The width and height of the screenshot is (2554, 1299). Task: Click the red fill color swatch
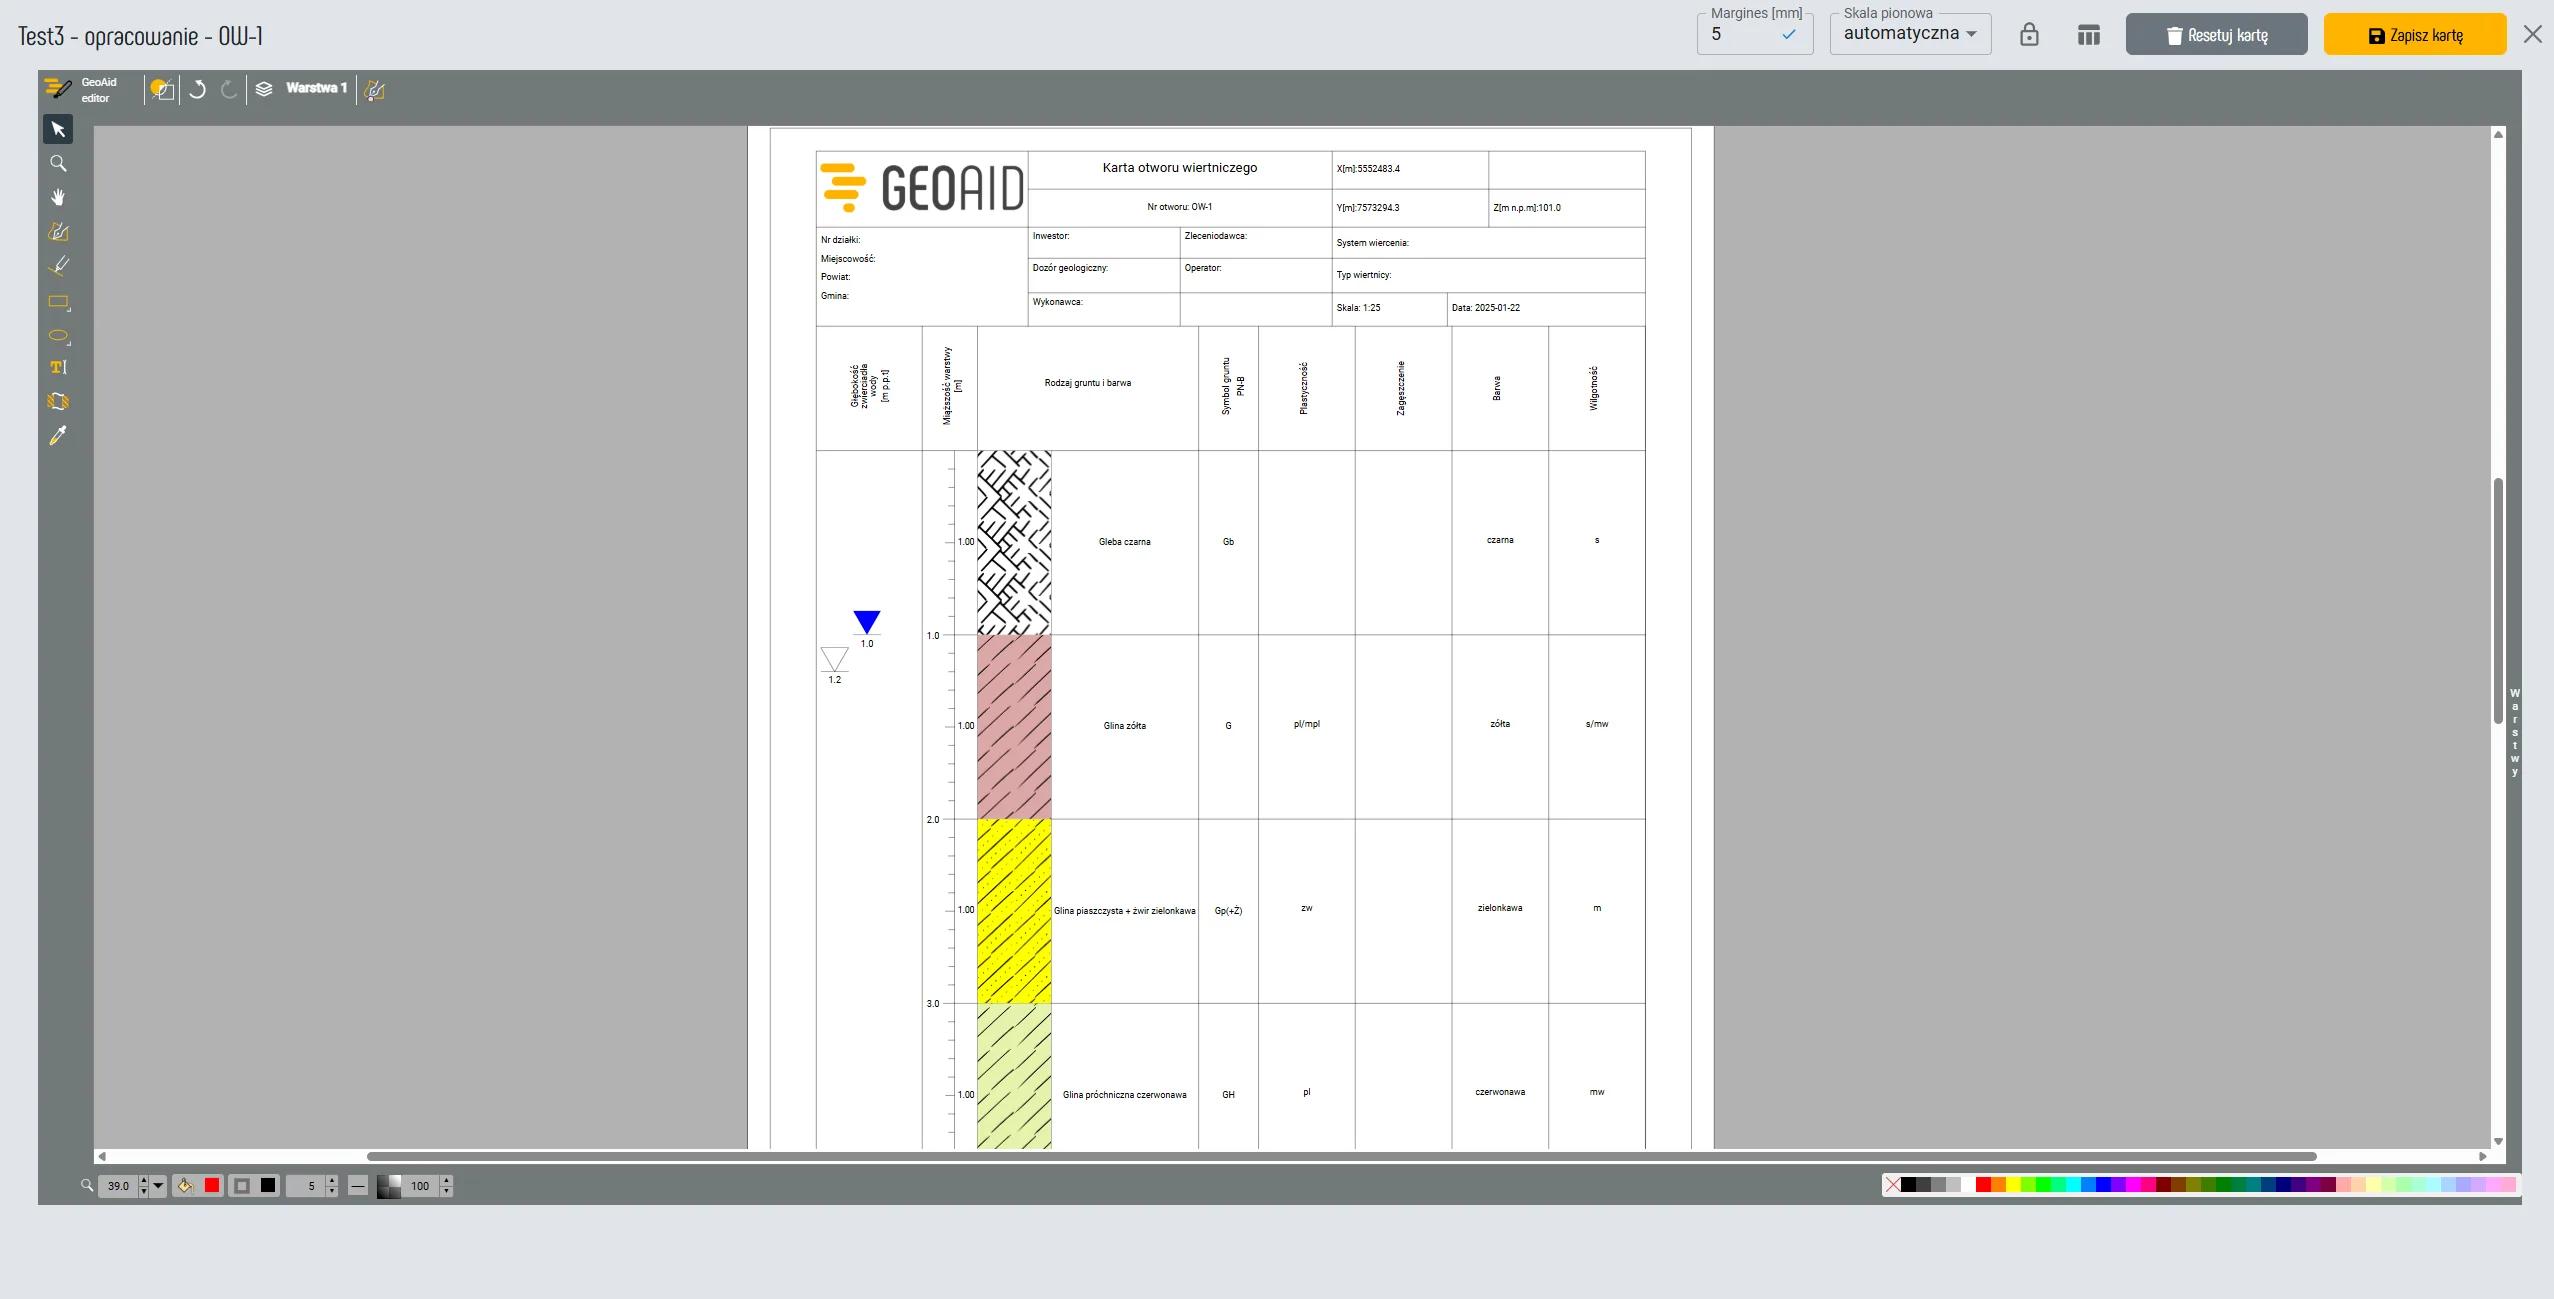[212, 1185]
